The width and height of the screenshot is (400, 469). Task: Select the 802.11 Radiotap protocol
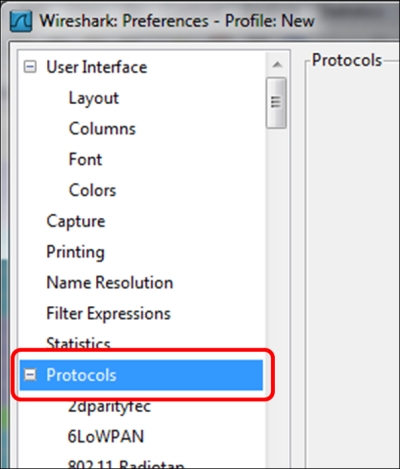click(x=126, y=464)
